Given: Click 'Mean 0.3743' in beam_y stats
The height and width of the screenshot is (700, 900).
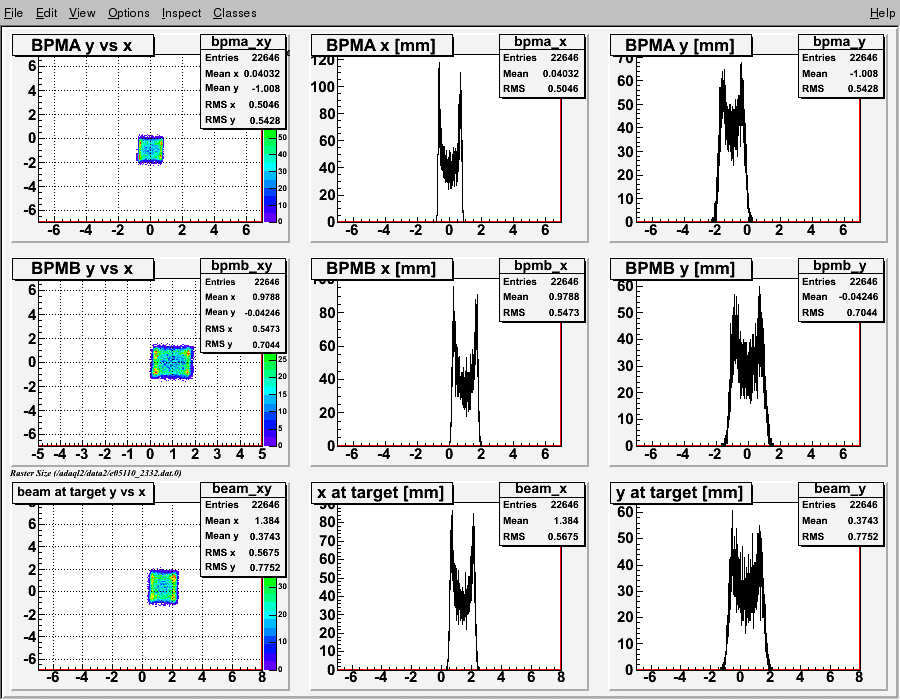Looking at the screenshot, I should click(x=840, y=520).
